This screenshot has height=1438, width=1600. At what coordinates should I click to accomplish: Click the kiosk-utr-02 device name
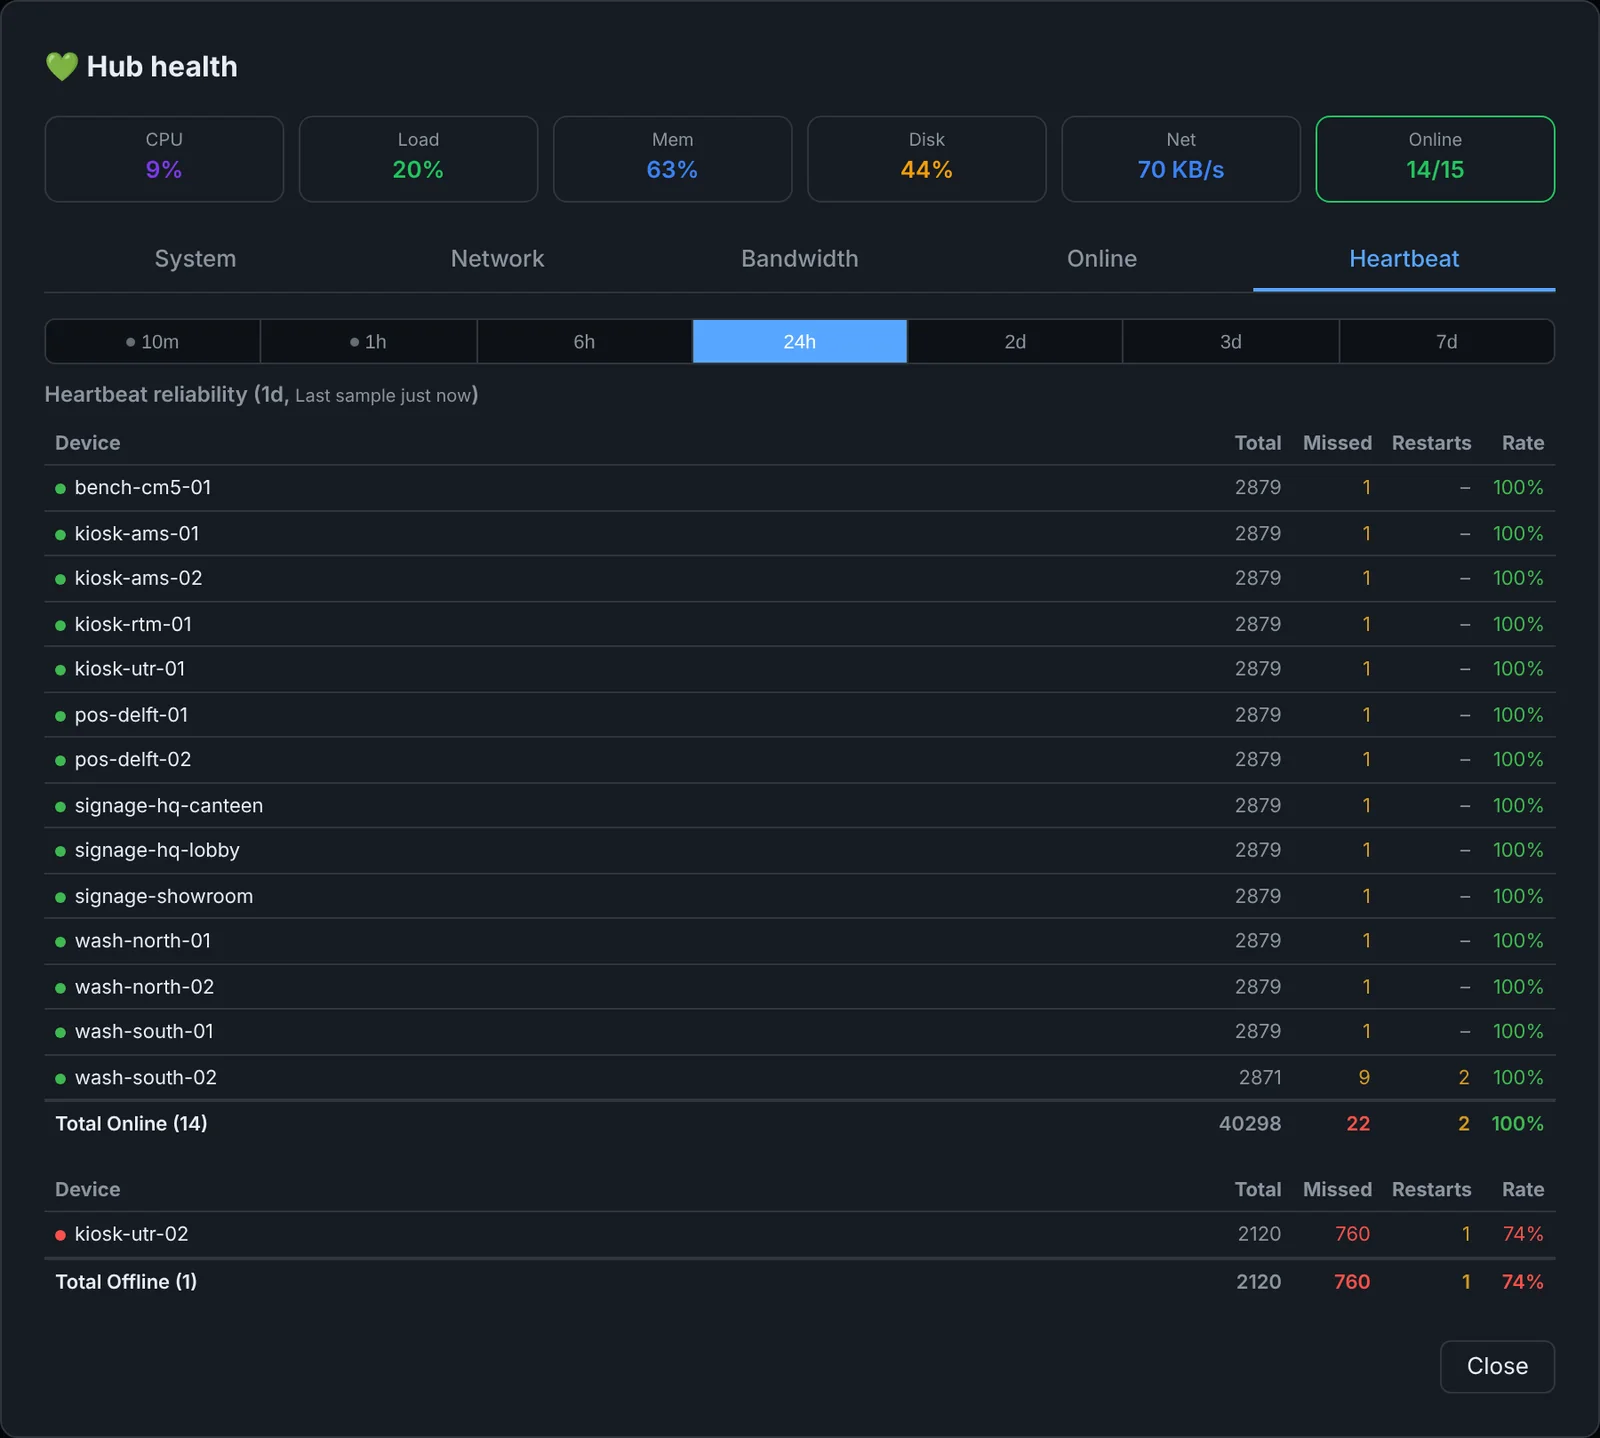(131, 1234)
